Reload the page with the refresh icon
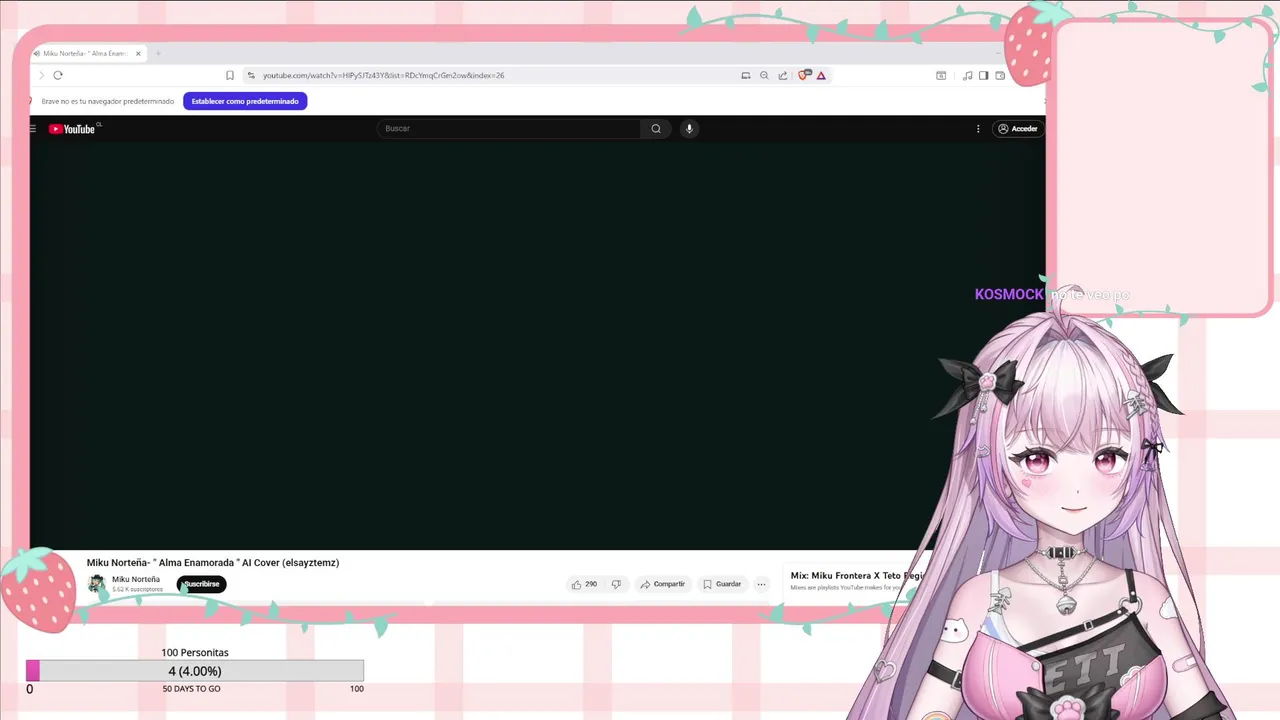Image resolution: width=1280 pixels, height=720 pixels. coord(58,75)
